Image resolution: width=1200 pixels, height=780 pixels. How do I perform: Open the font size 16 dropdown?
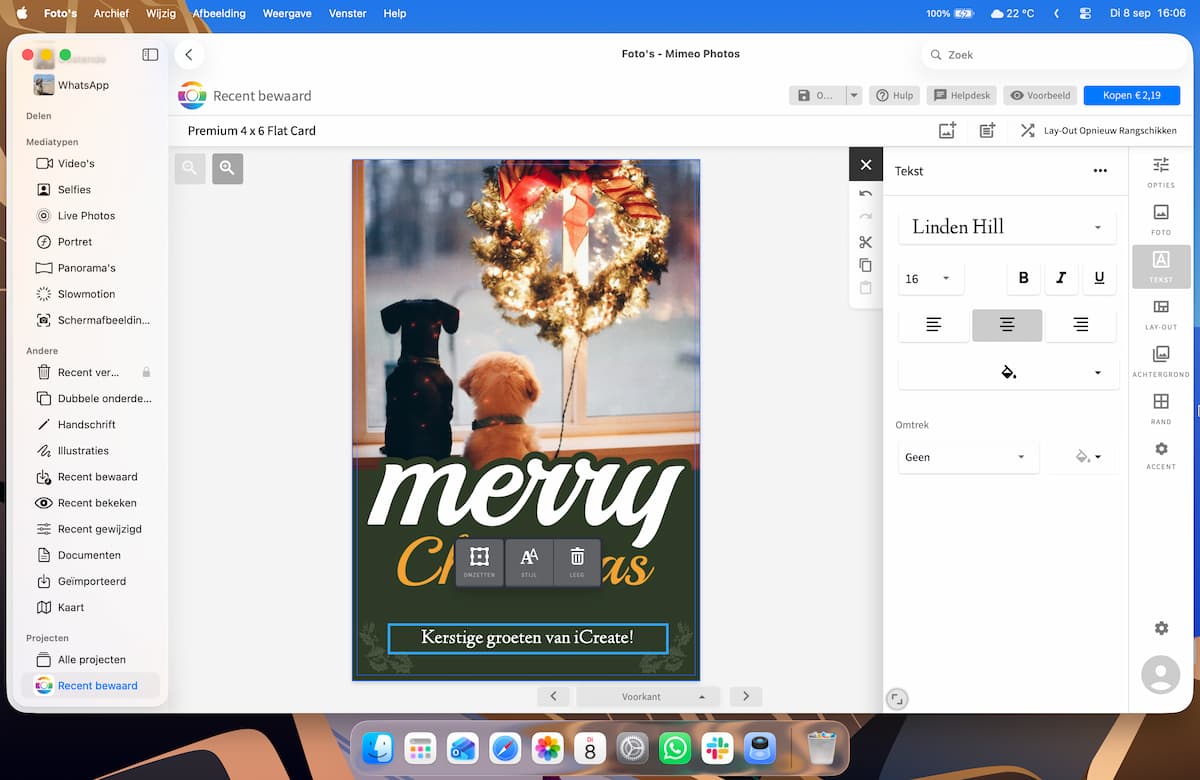click(931, 279)
